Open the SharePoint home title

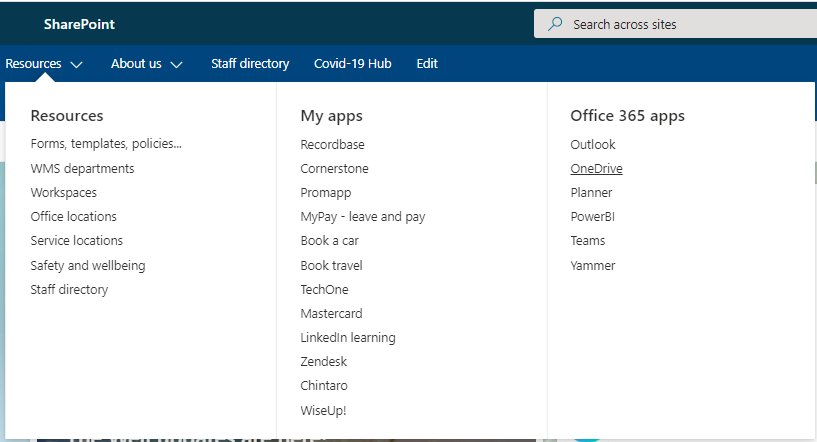[79, 24]
